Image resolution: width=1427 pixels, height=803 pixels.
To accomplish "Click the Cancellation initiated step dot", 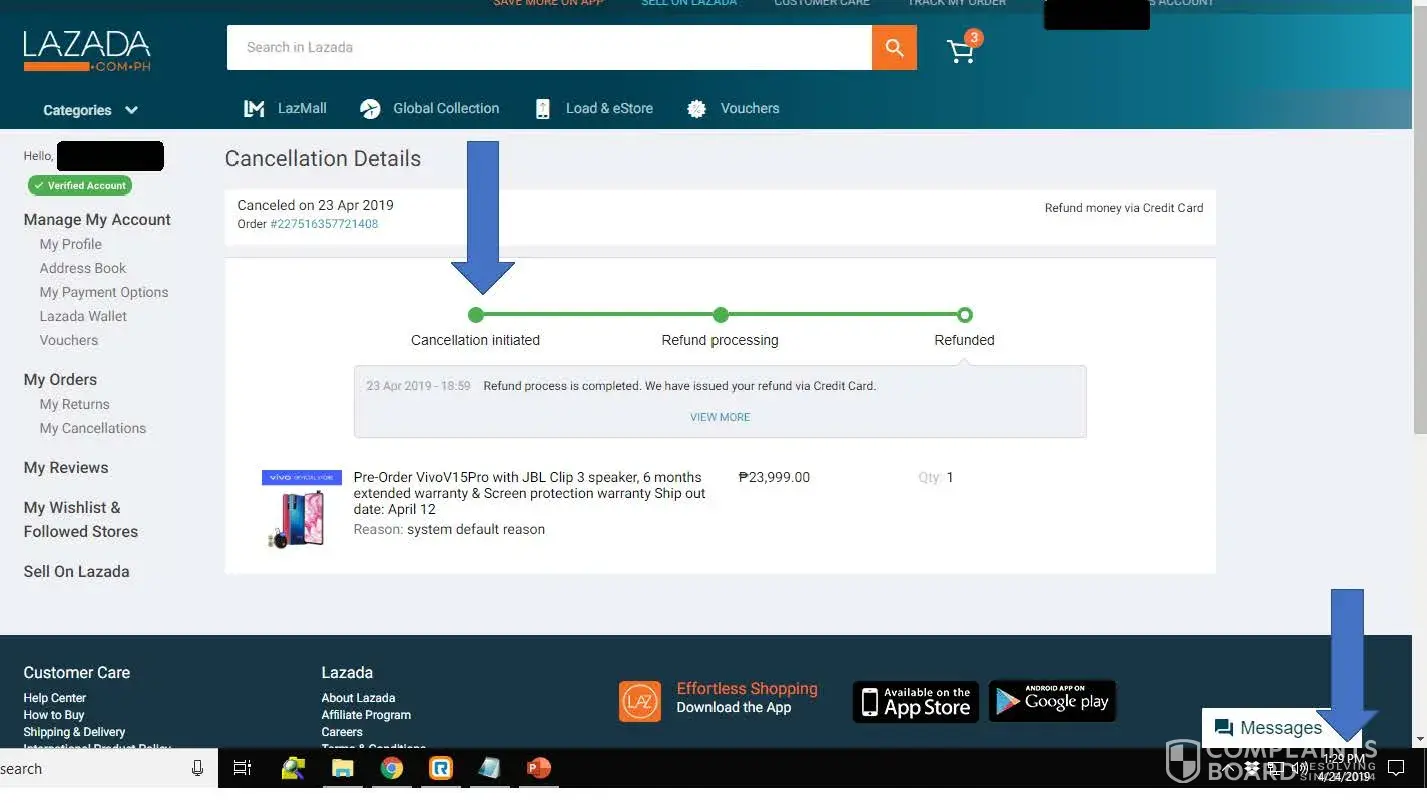I will pyautogui.click(x=476, y=315).
